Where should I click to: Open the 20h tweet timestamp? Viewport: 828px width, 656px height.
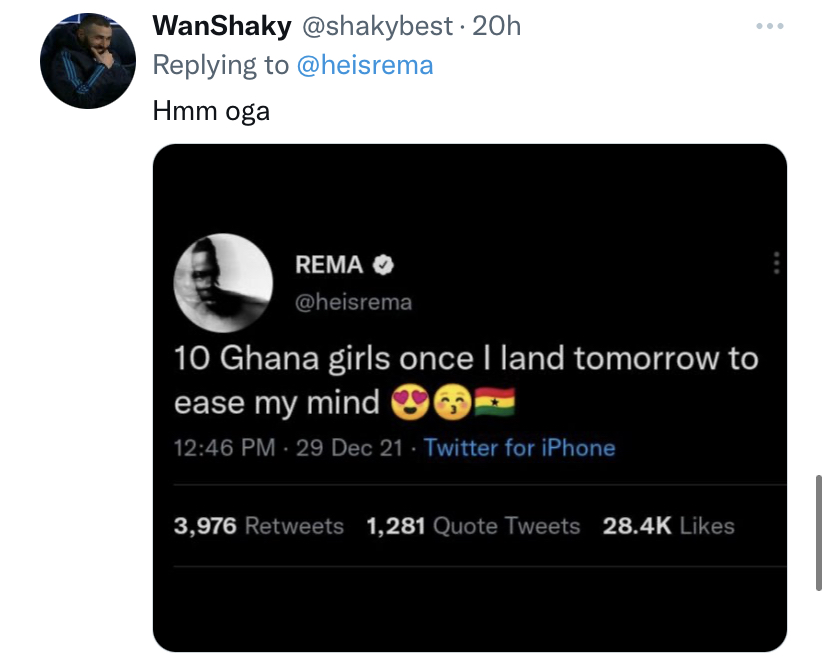coord(497,27)
